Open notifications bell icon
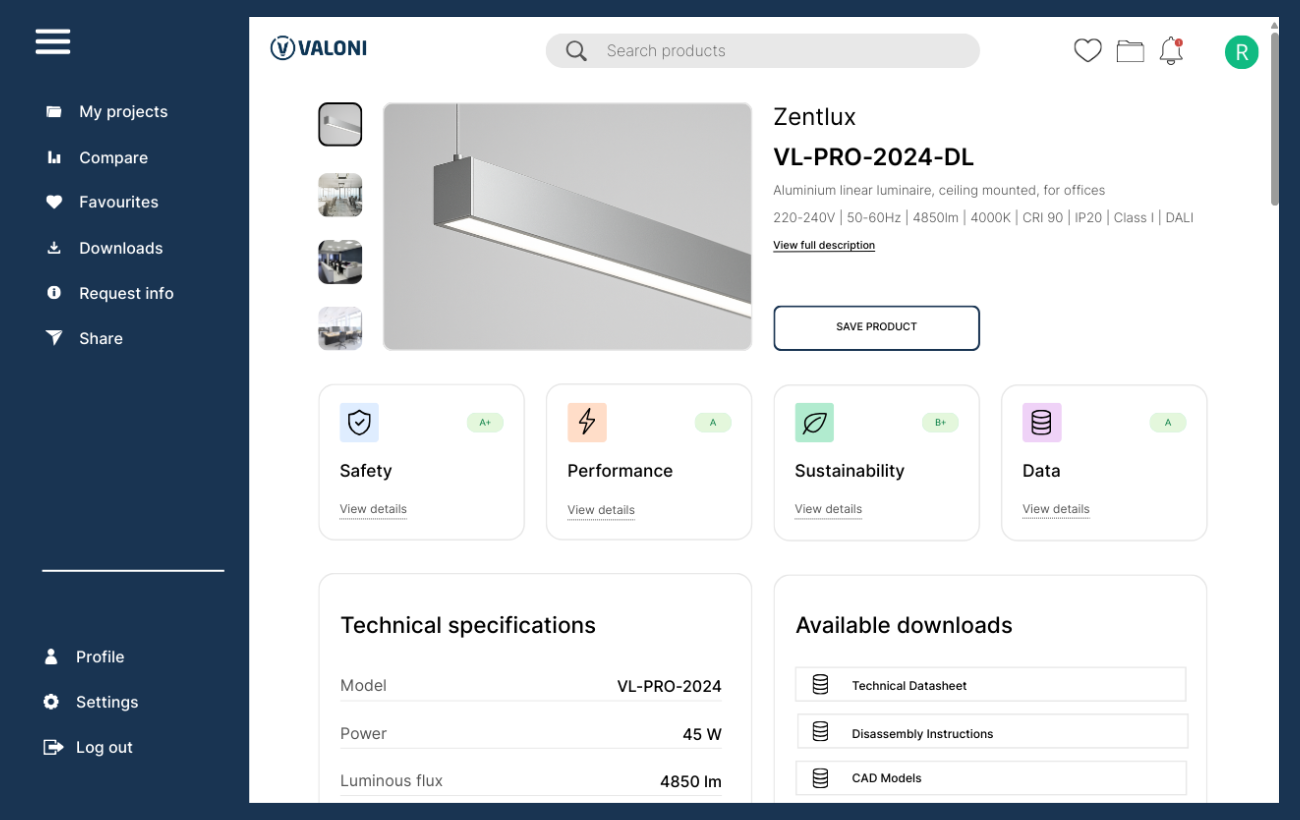This screenshot has height=820, width=1300. point(1171,51)
